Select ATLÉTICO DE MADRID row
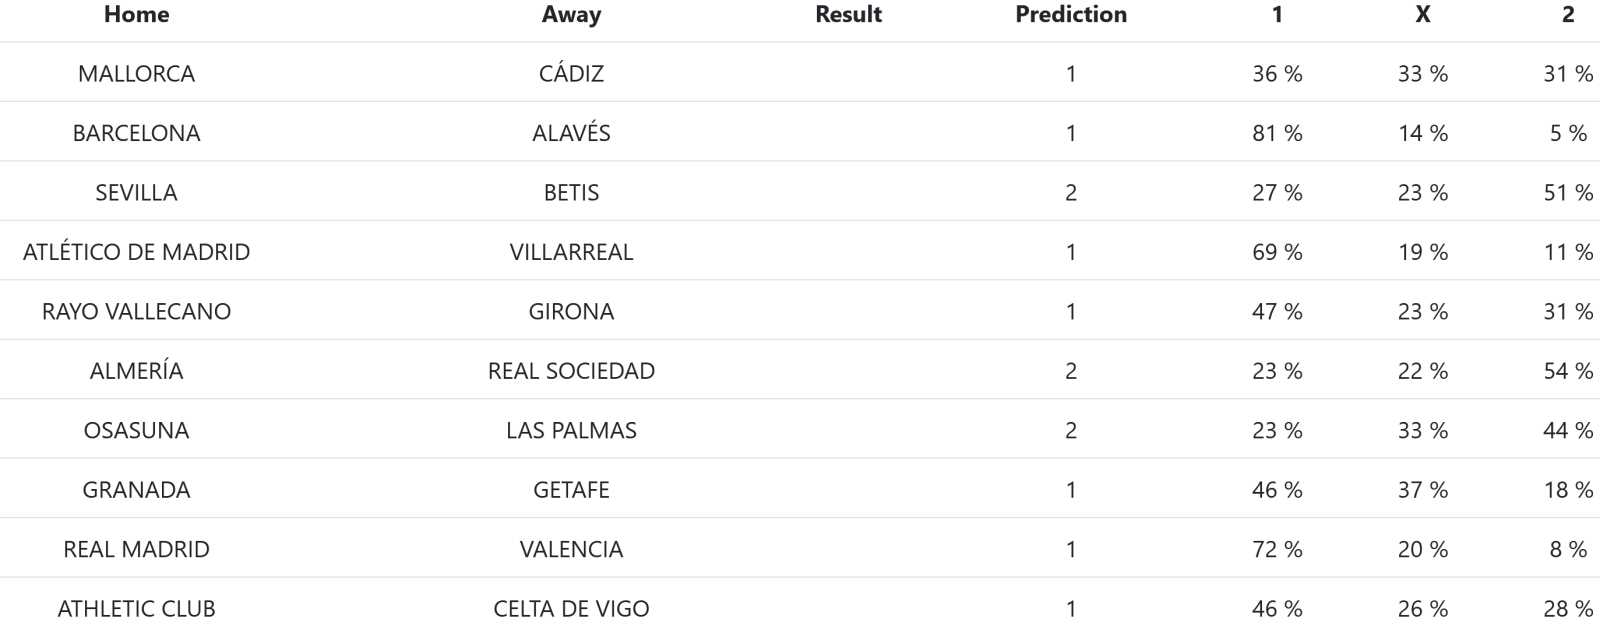The image size is (1600, 633). [136, 252]
